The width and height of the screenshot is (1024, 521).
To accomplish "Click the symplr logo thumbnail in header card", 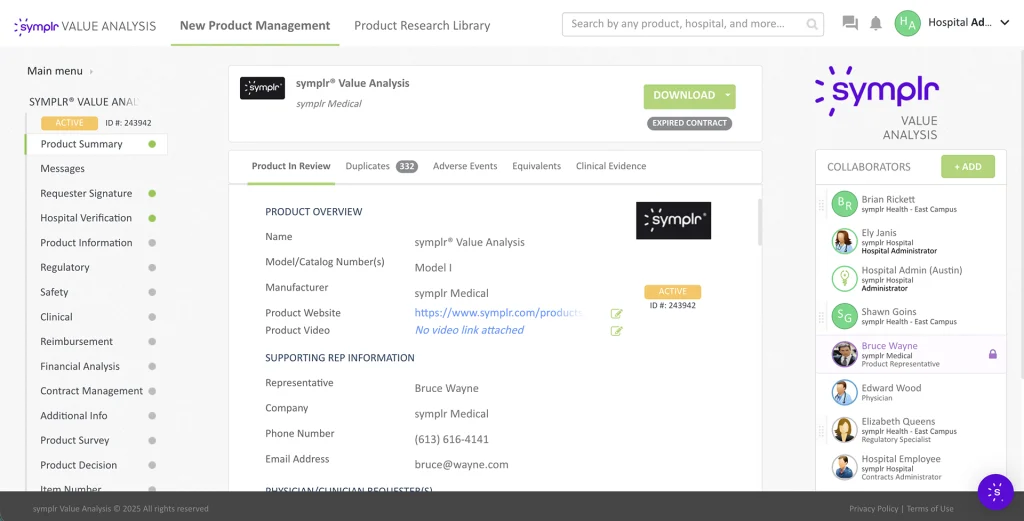I will coord(263,88).
